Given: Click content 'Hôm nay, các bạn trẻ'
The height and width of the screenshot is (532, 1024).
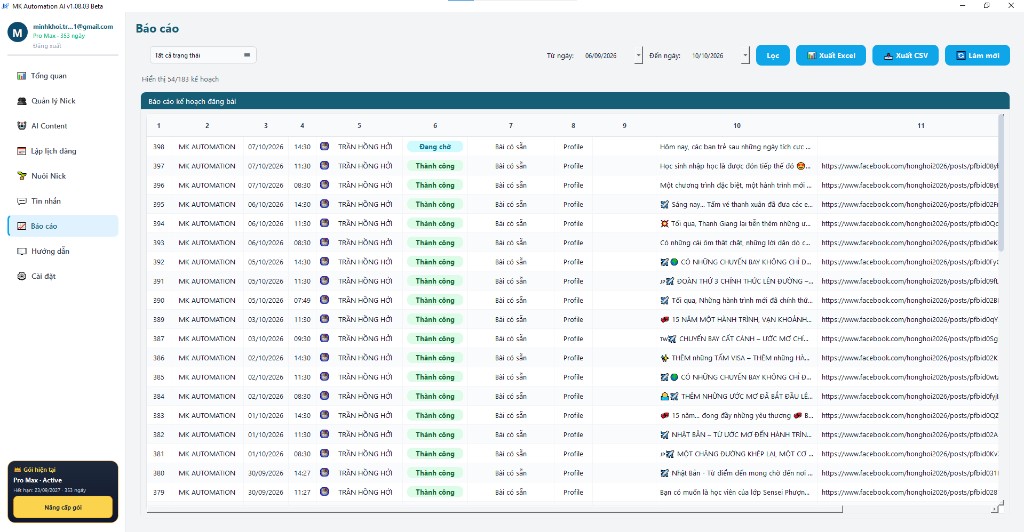Looking at the screenshot, I should pyautogui.click(x=736, y=147).
